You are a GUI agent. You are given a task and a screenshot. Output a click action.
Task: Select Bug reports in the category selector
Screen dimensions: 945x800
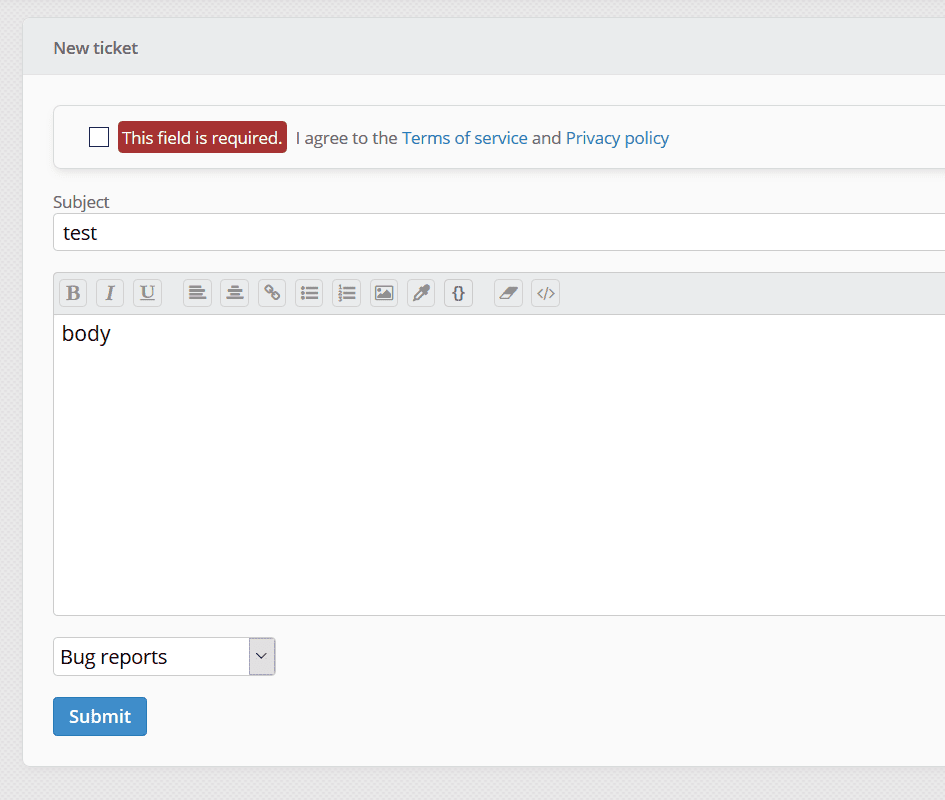[150, 656]
